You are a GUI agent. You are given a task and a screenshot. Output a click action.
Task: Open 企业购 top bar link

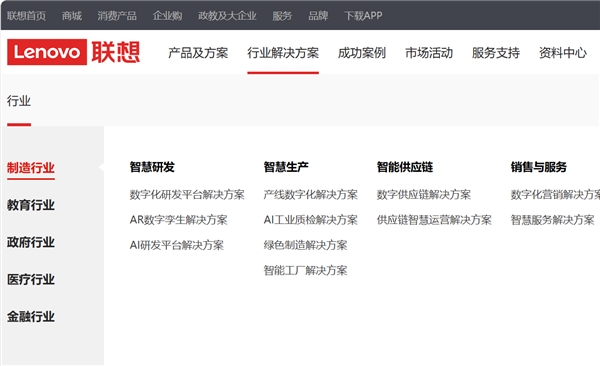pos(167,16)
